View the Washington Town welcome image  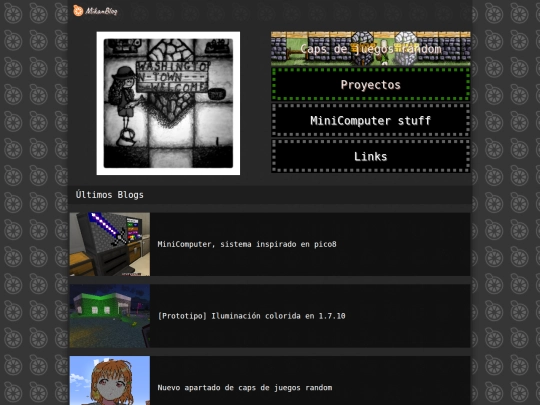(x=168, y=103)
